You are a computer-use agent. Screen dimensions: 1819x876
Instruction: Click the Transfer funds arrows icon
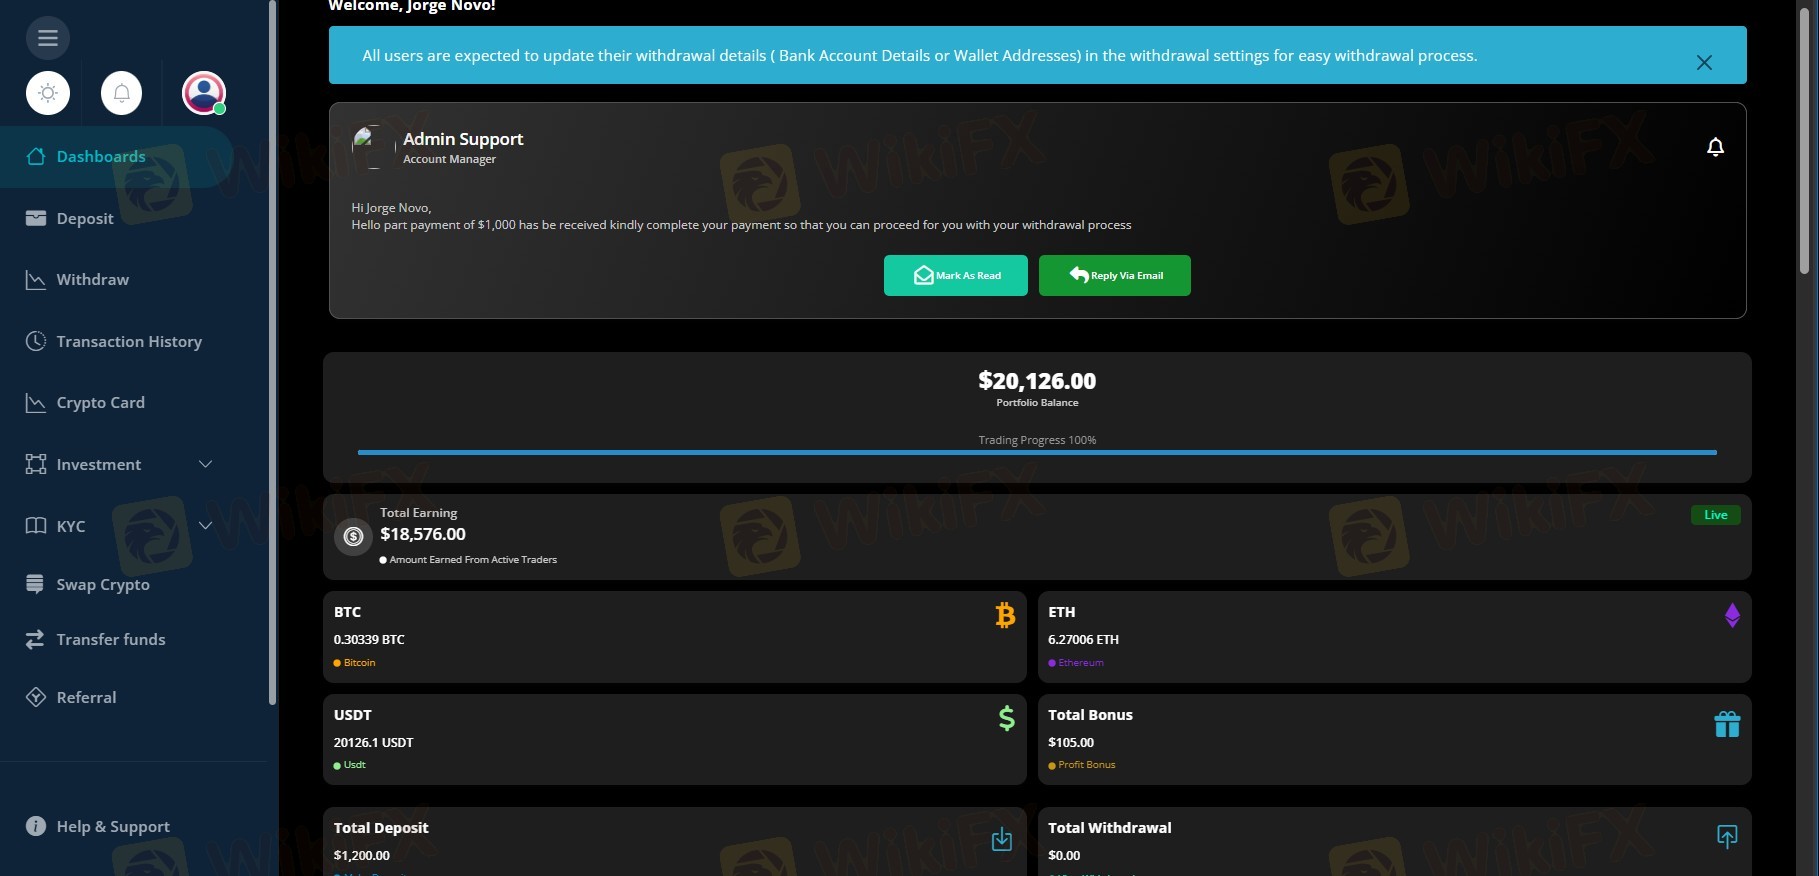point(35,639)
